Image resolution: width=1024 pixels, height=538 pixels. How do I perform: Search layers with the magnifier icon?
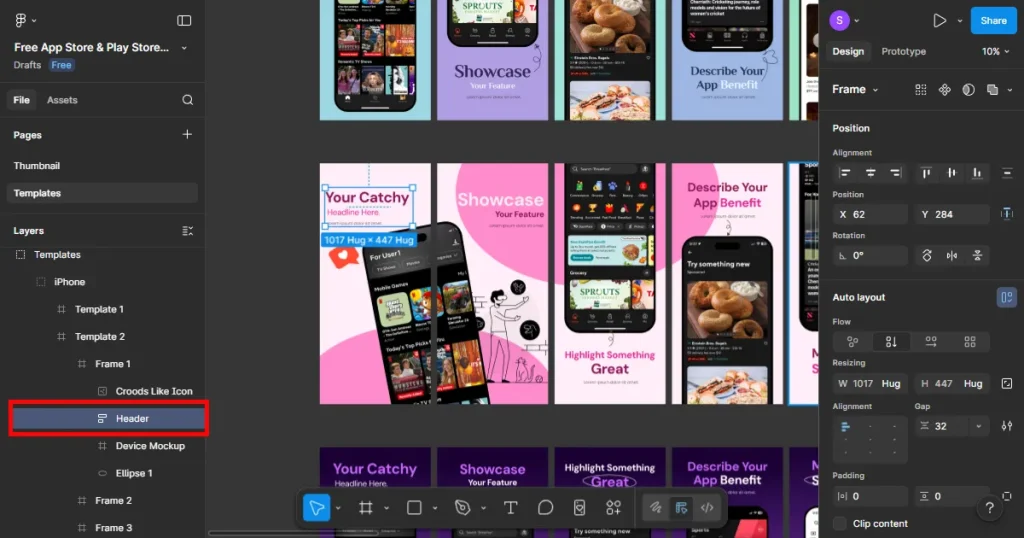187,100
